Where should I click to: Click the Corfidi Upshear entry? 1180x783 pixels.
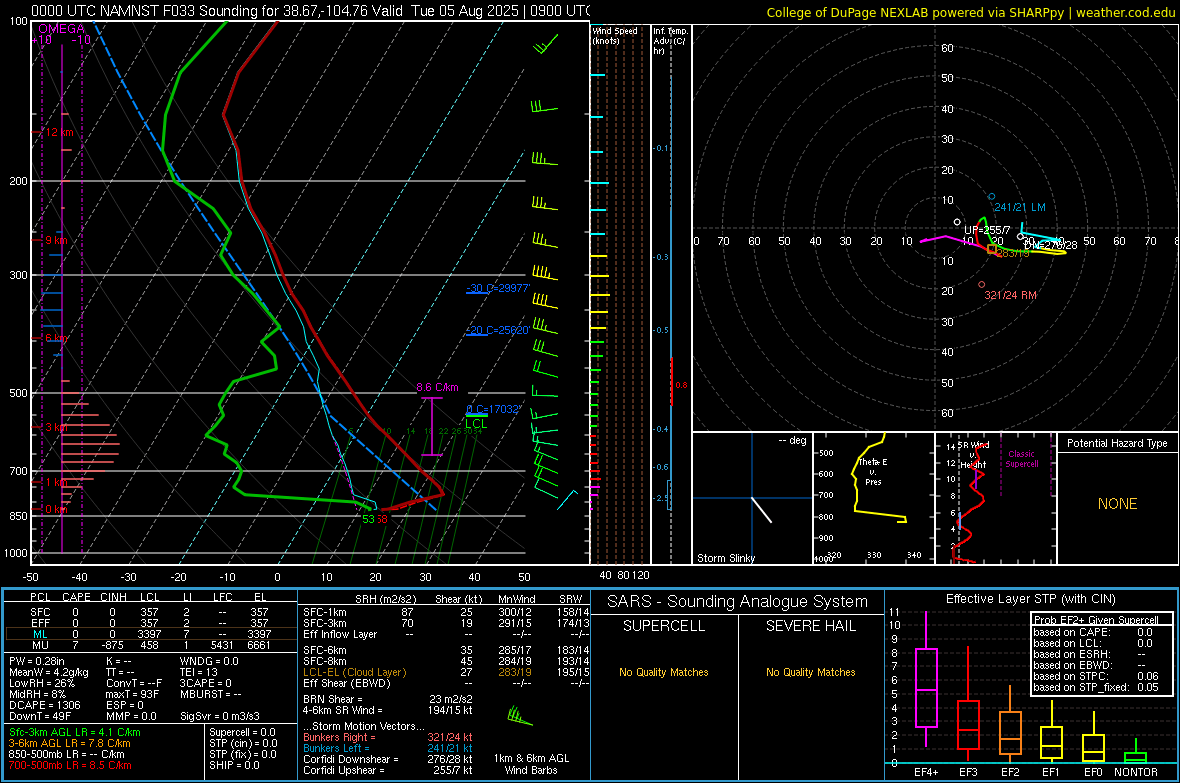(x=388, y=770)
